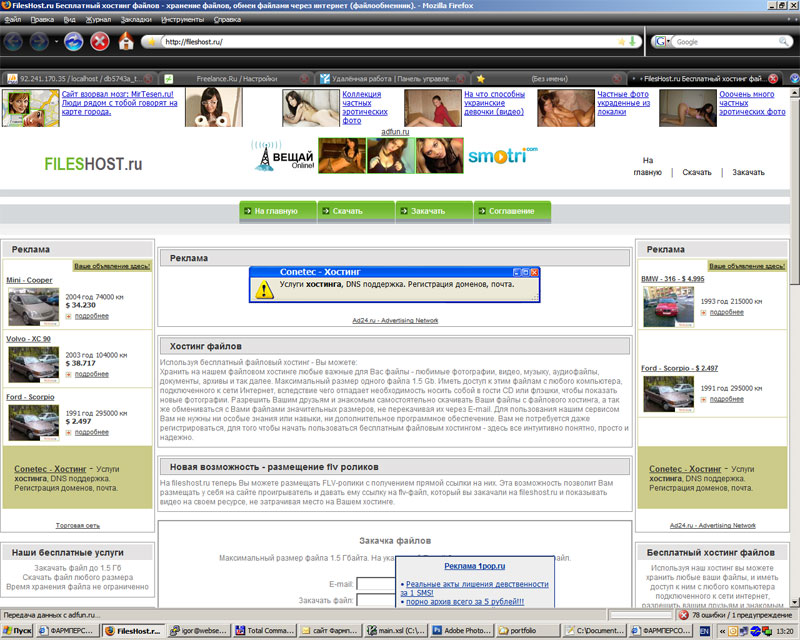The width and height of the screenshot is (800, 640).
Task: Close the Conetec popup ad with red X
Action: point(534,272)
